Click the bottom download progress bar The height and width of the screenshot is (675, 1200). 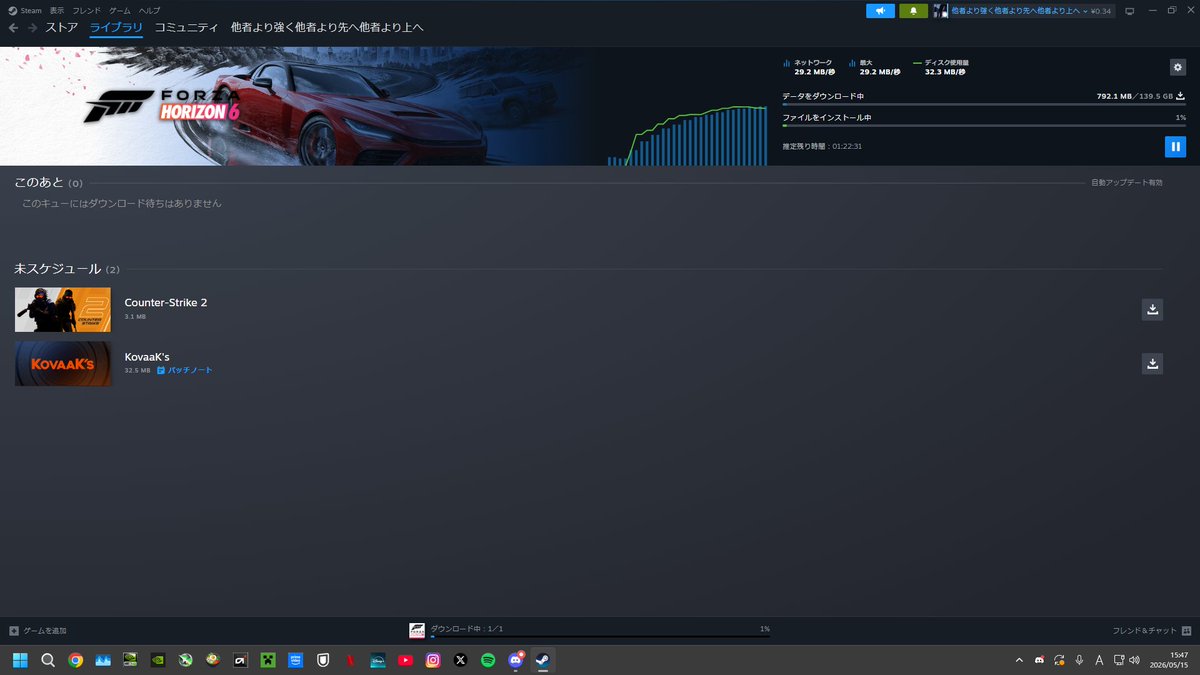600,637
